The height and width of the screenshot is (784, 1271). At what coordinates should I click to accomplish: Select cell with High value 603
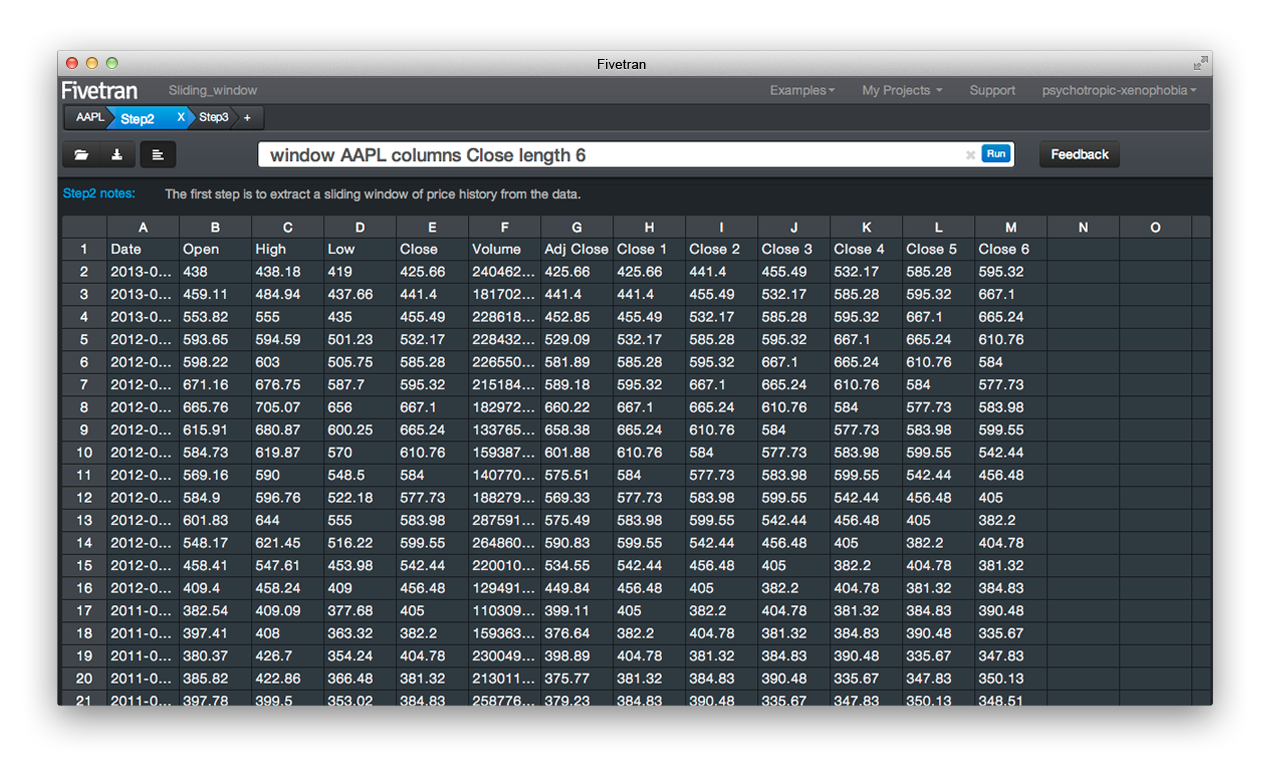coord(287,362)
